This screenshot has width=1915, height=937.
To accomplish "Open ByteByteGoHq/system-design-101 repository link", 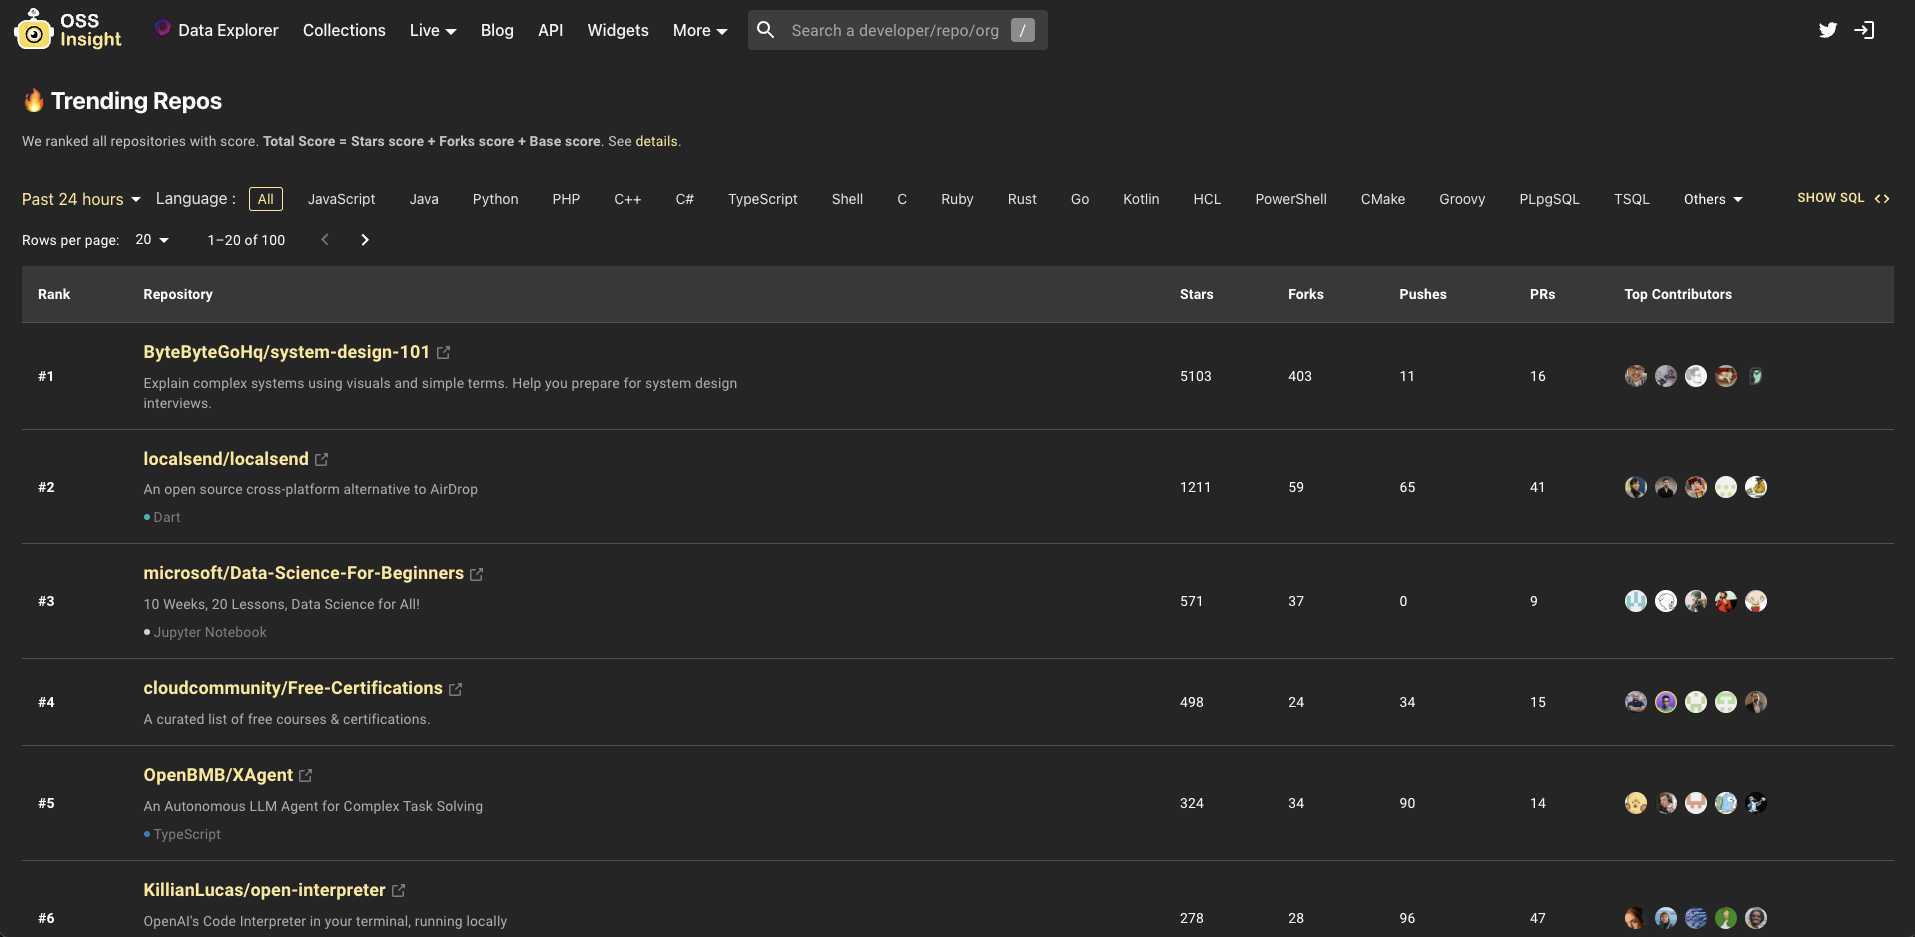I will tap(286, 352).
